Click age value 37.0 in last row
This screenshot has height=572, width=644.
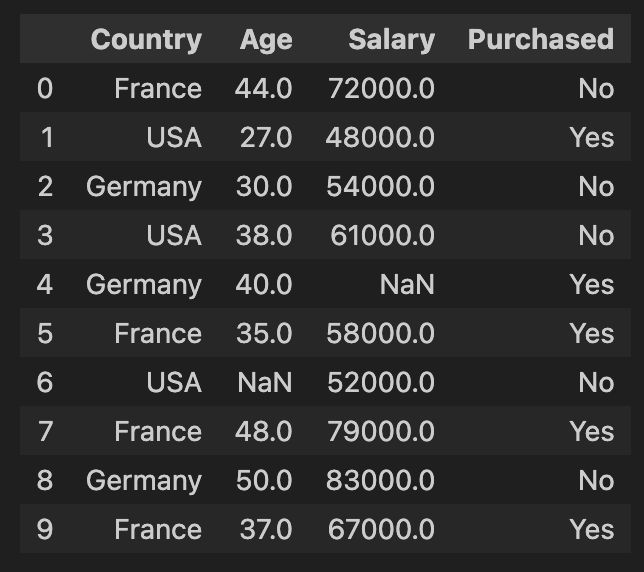(266, 529)
